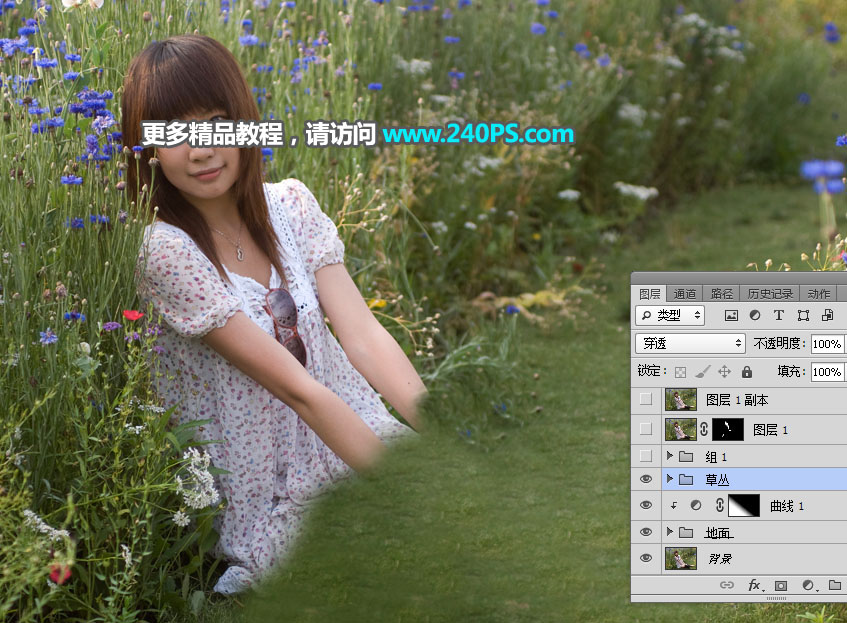Click folder icon of 地面 group
847x623 pixels.
(x=686, y=533)
